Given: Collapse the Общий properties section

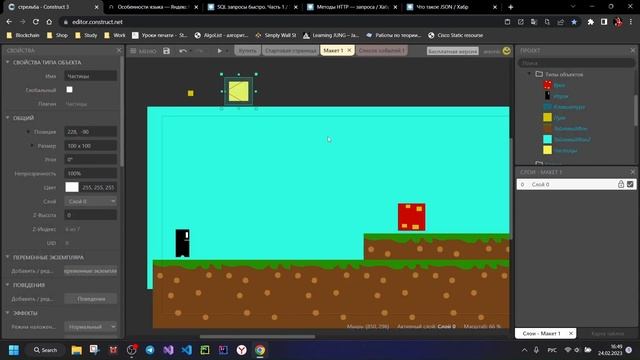Looking at the screenshot, I should (x=7, y=118).
